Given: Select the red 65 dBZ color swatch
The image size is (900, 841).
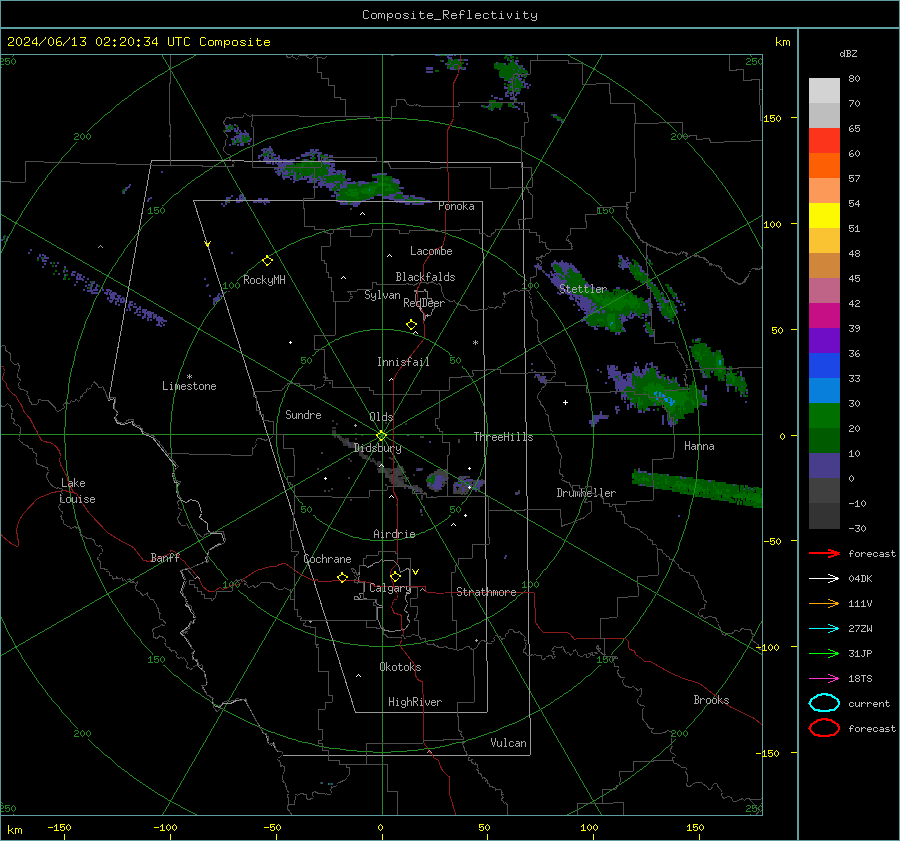Looking at the screenshot, I should 824,141.
